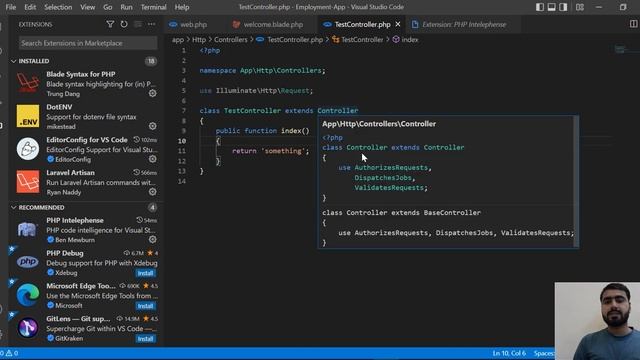Split the editor to the right
Screen dimensions: 640x360
coord(633,24)
